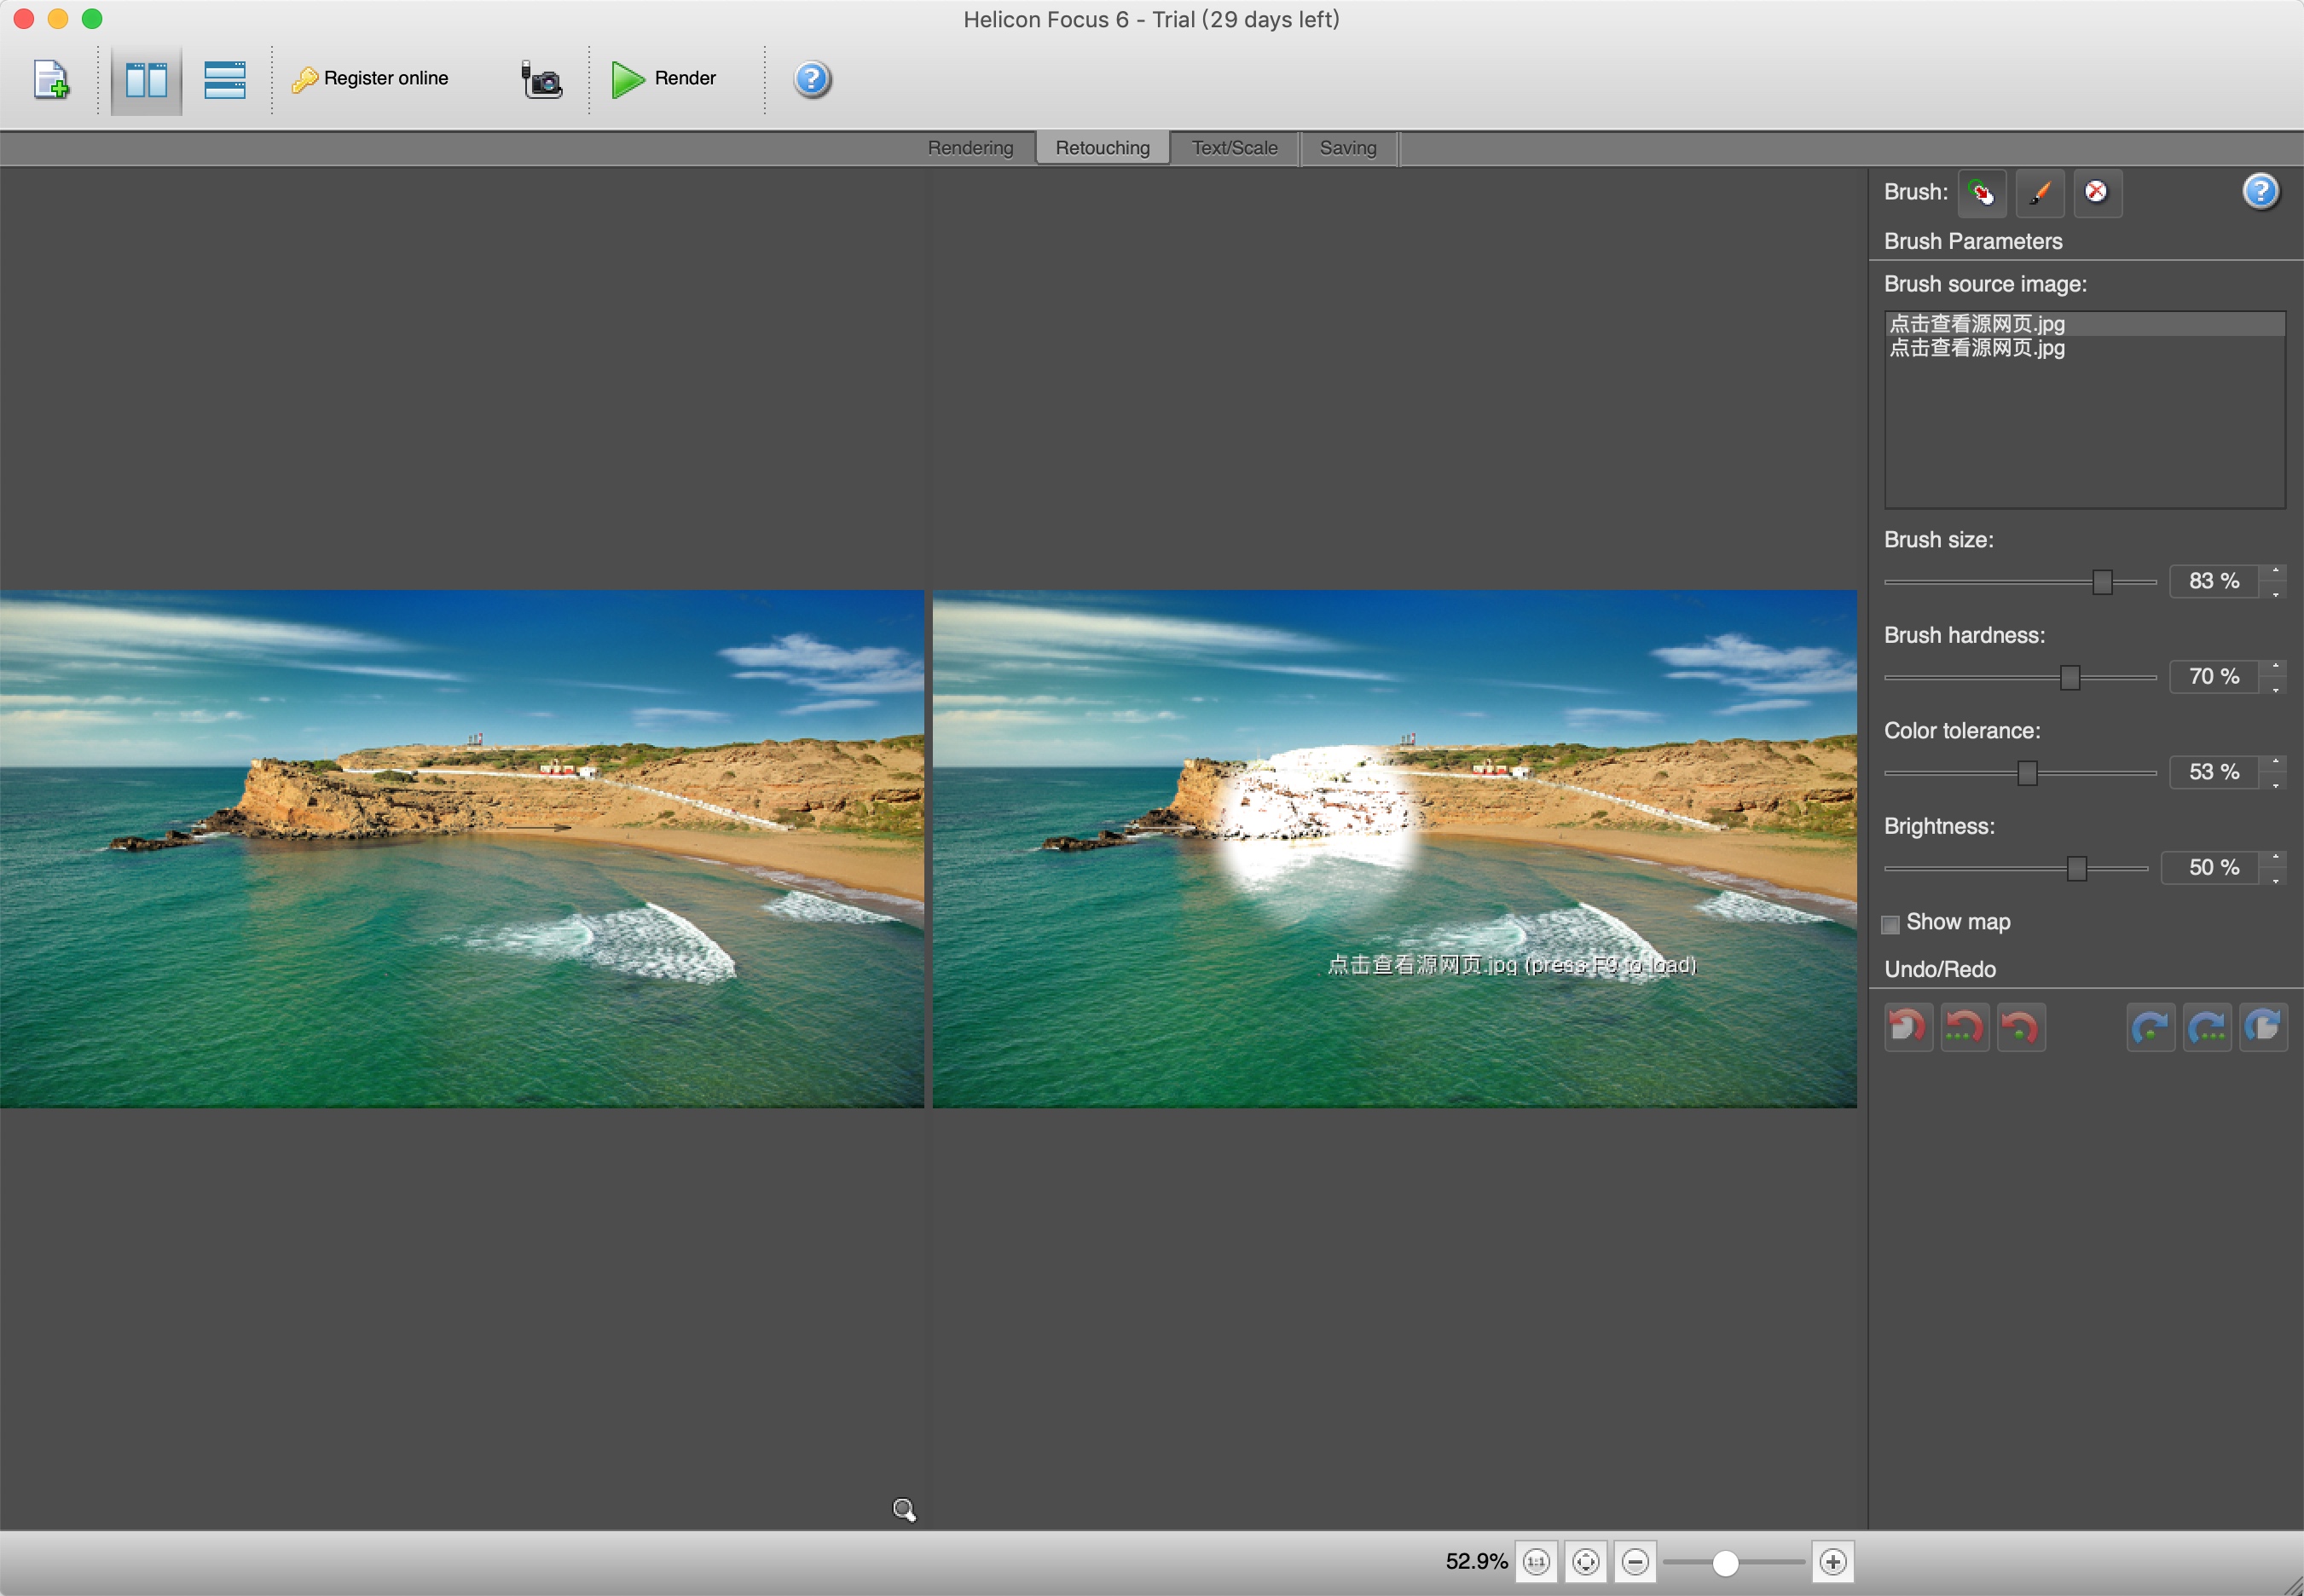
Task: Go to the Saving tab
Action: (x=1347, y=148)
